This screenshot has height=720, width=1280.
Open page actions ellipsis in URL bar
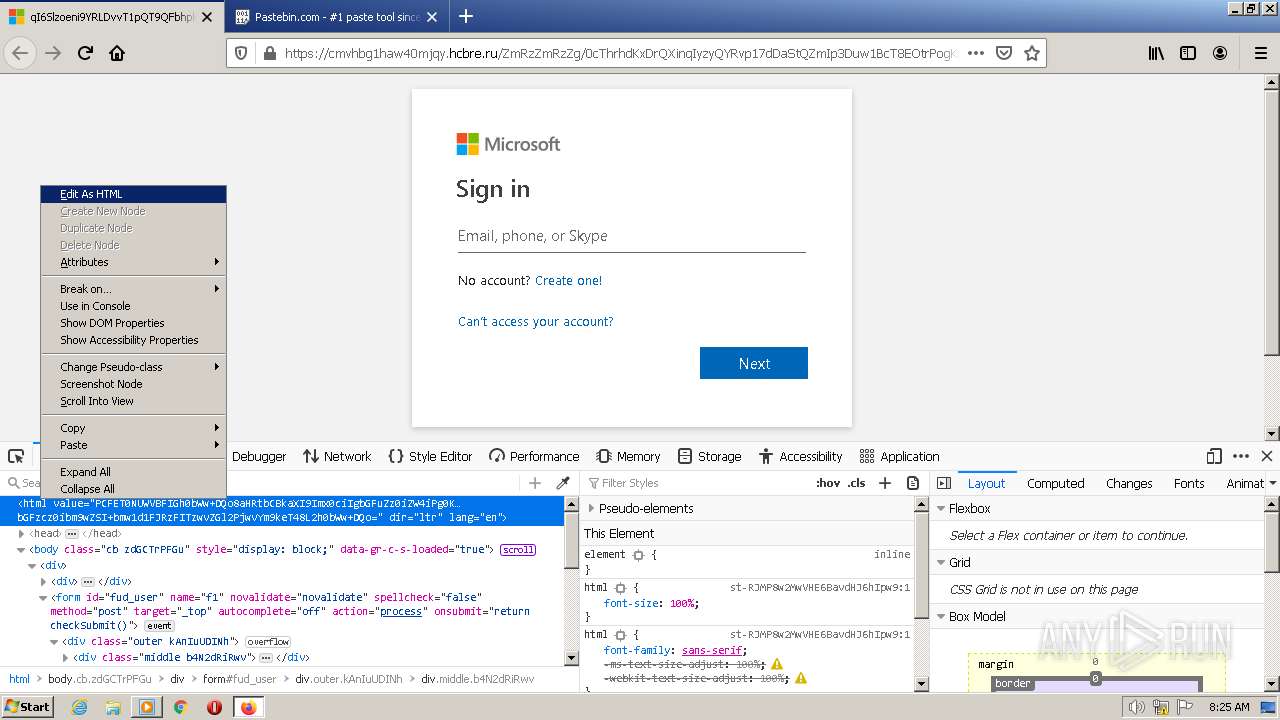tap(976, 53)
